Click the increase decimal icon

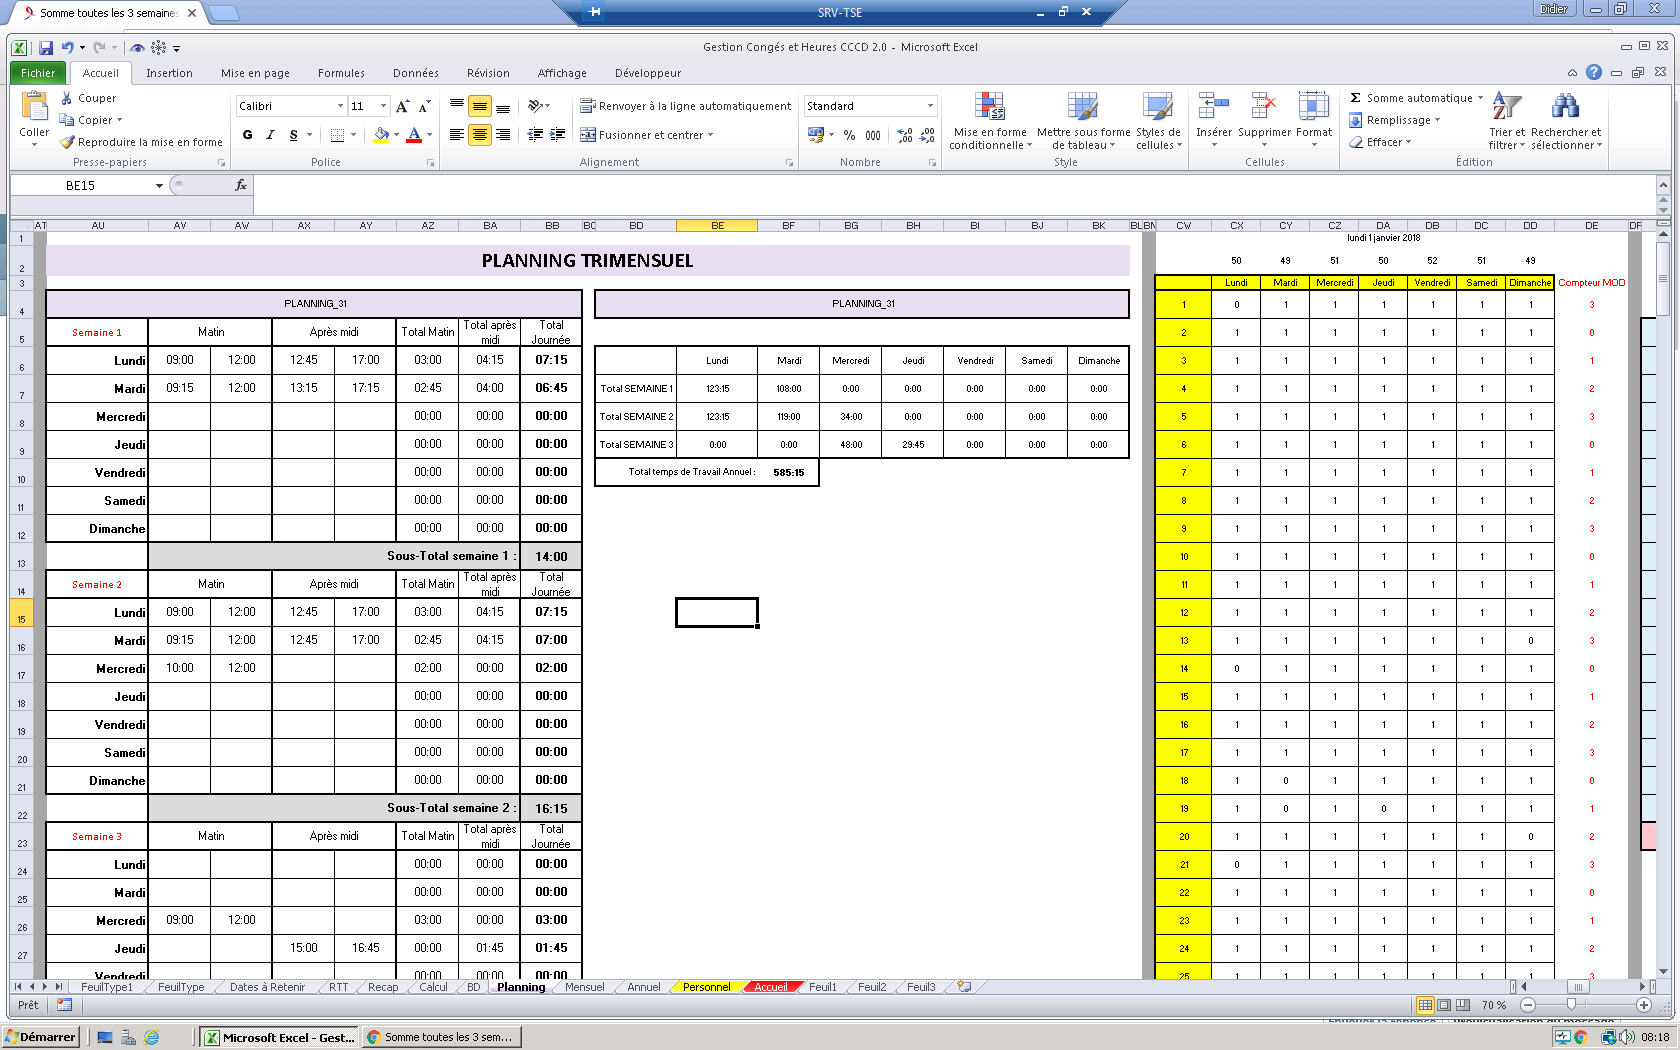[x=905, y=135]
